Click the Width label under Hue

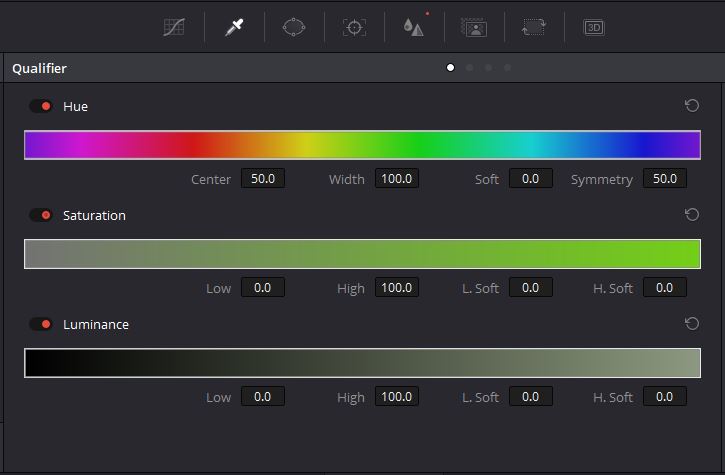pyautogui.click(x=347, y=179)
